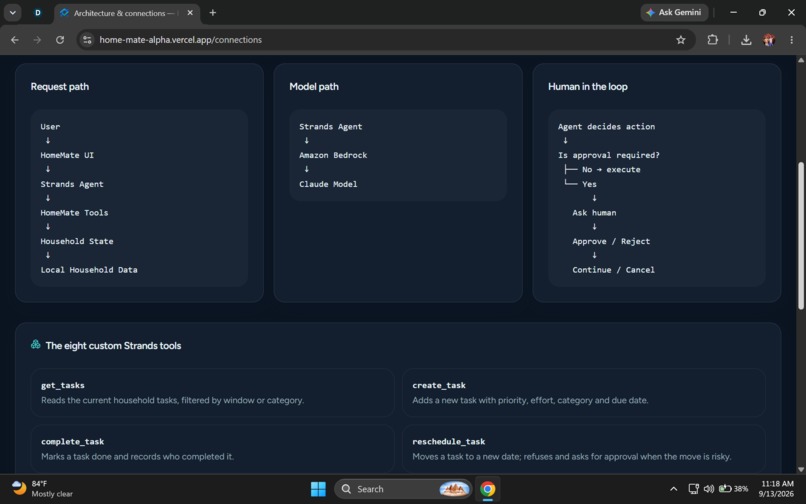
Task: Click the Human in the loop heading
Action: click(x=588, y=86)
